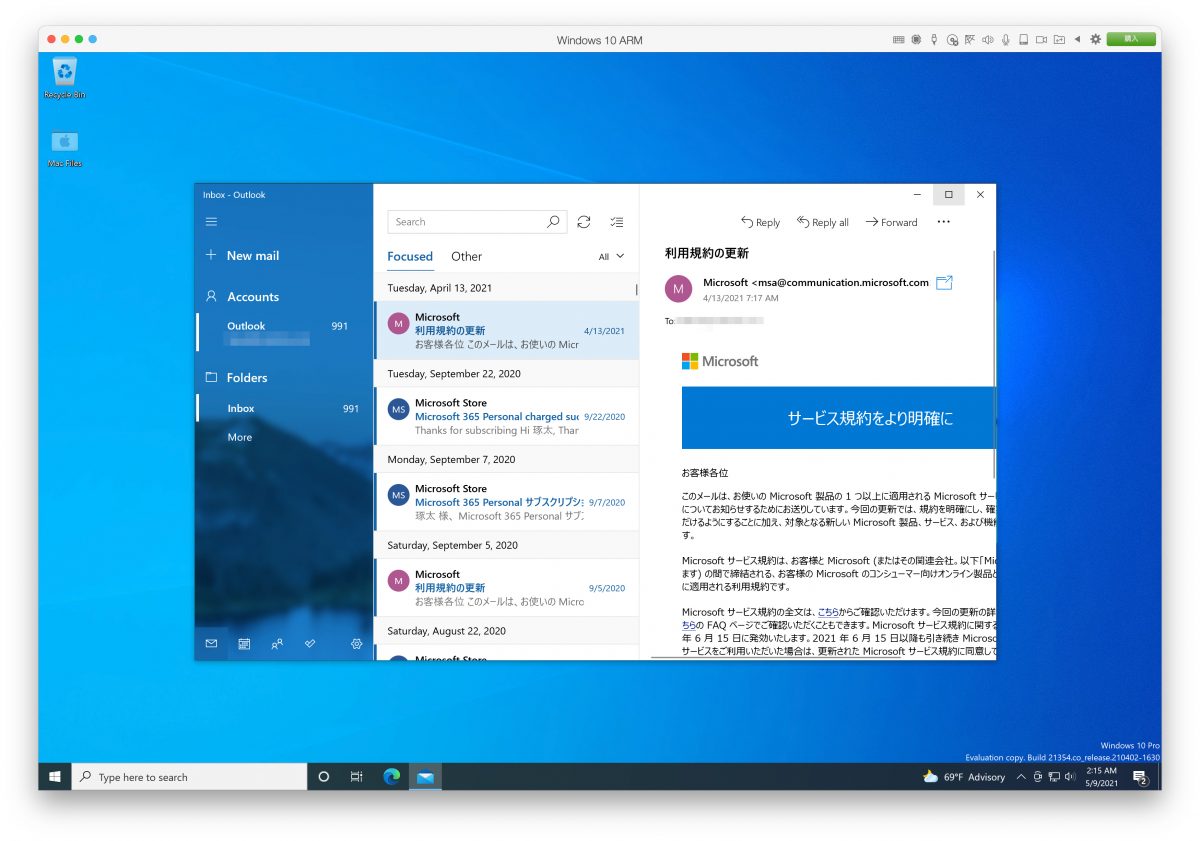Select the Outlook account entry
The height and width of the screenshot is (841, 1200).
284,332
